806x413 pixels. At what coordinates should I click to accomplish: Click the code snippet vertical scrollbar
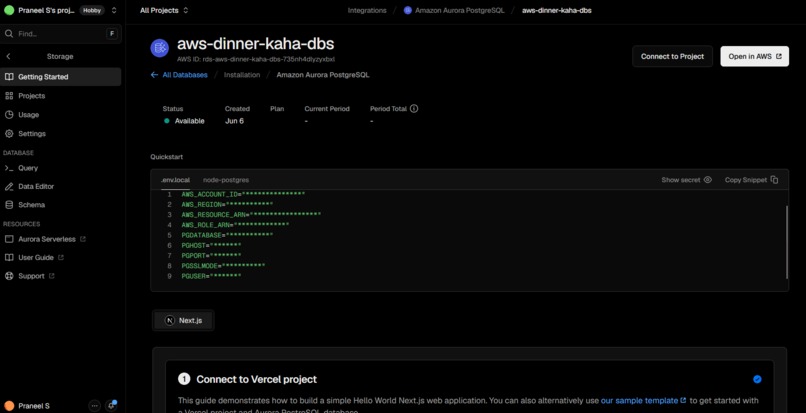point(786,242)
